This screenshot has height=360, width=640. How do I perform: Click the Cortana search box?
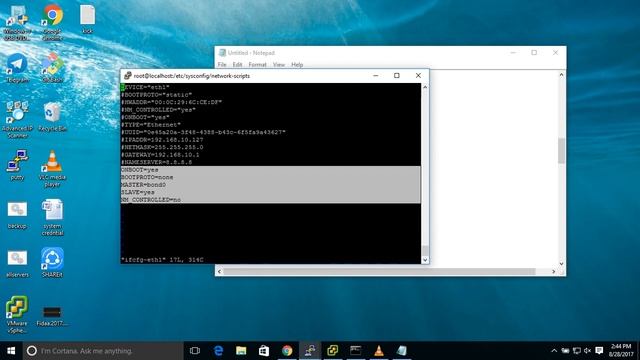pos(103,351)
